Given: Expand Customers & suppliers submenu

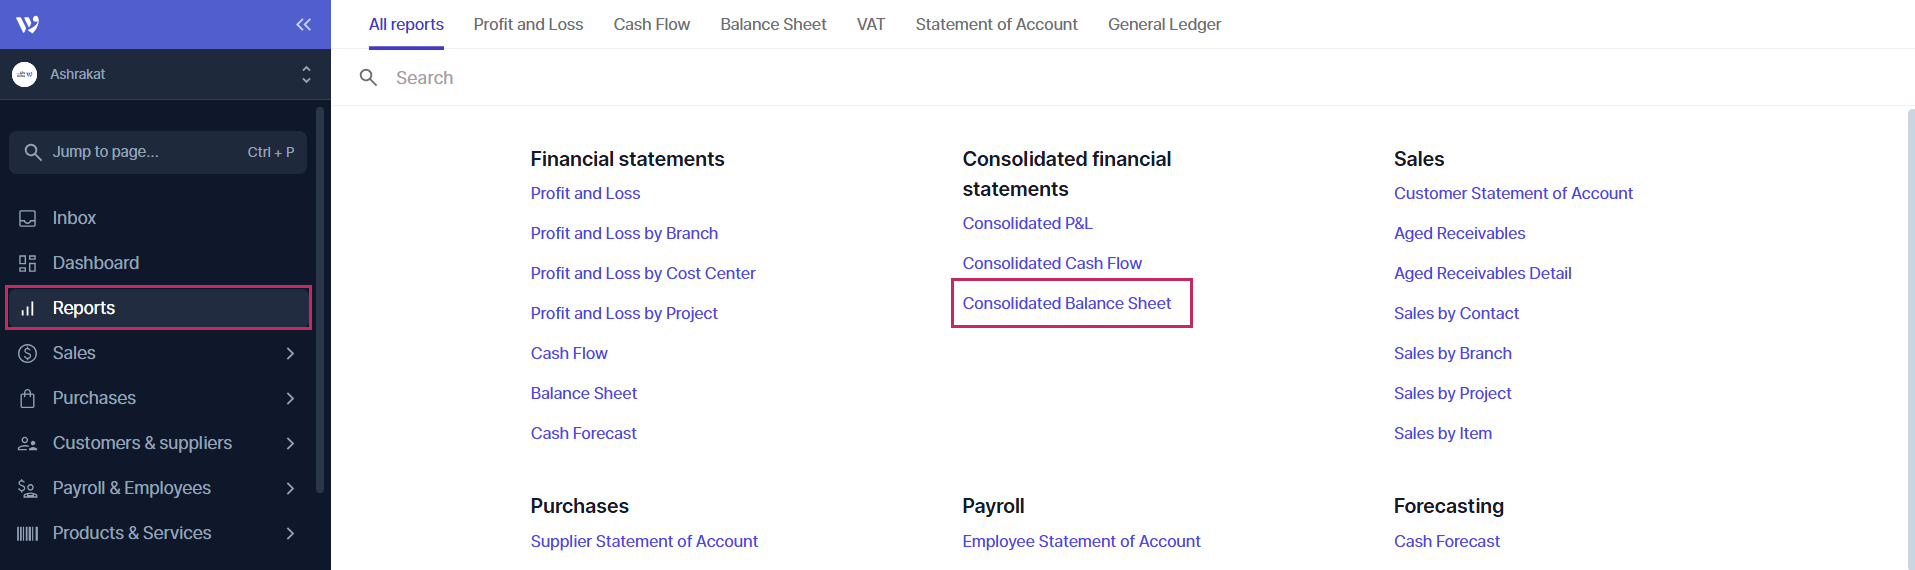Looking at the screenshot, I should 290,443.
